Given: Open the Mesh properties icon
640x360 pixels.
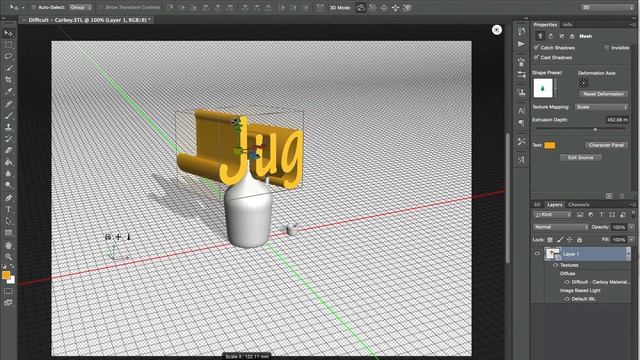Looking at the screenshot, I should tap(540, 36).
